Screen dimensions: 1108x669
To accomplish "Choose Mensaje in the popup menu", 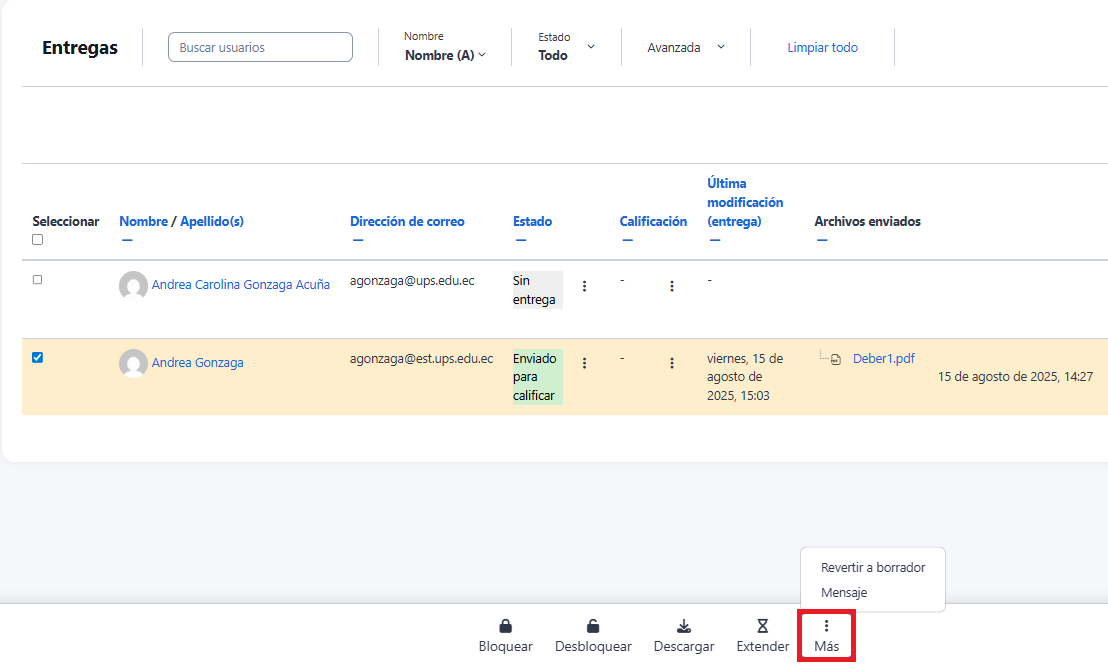I will (x=844, y=592).
